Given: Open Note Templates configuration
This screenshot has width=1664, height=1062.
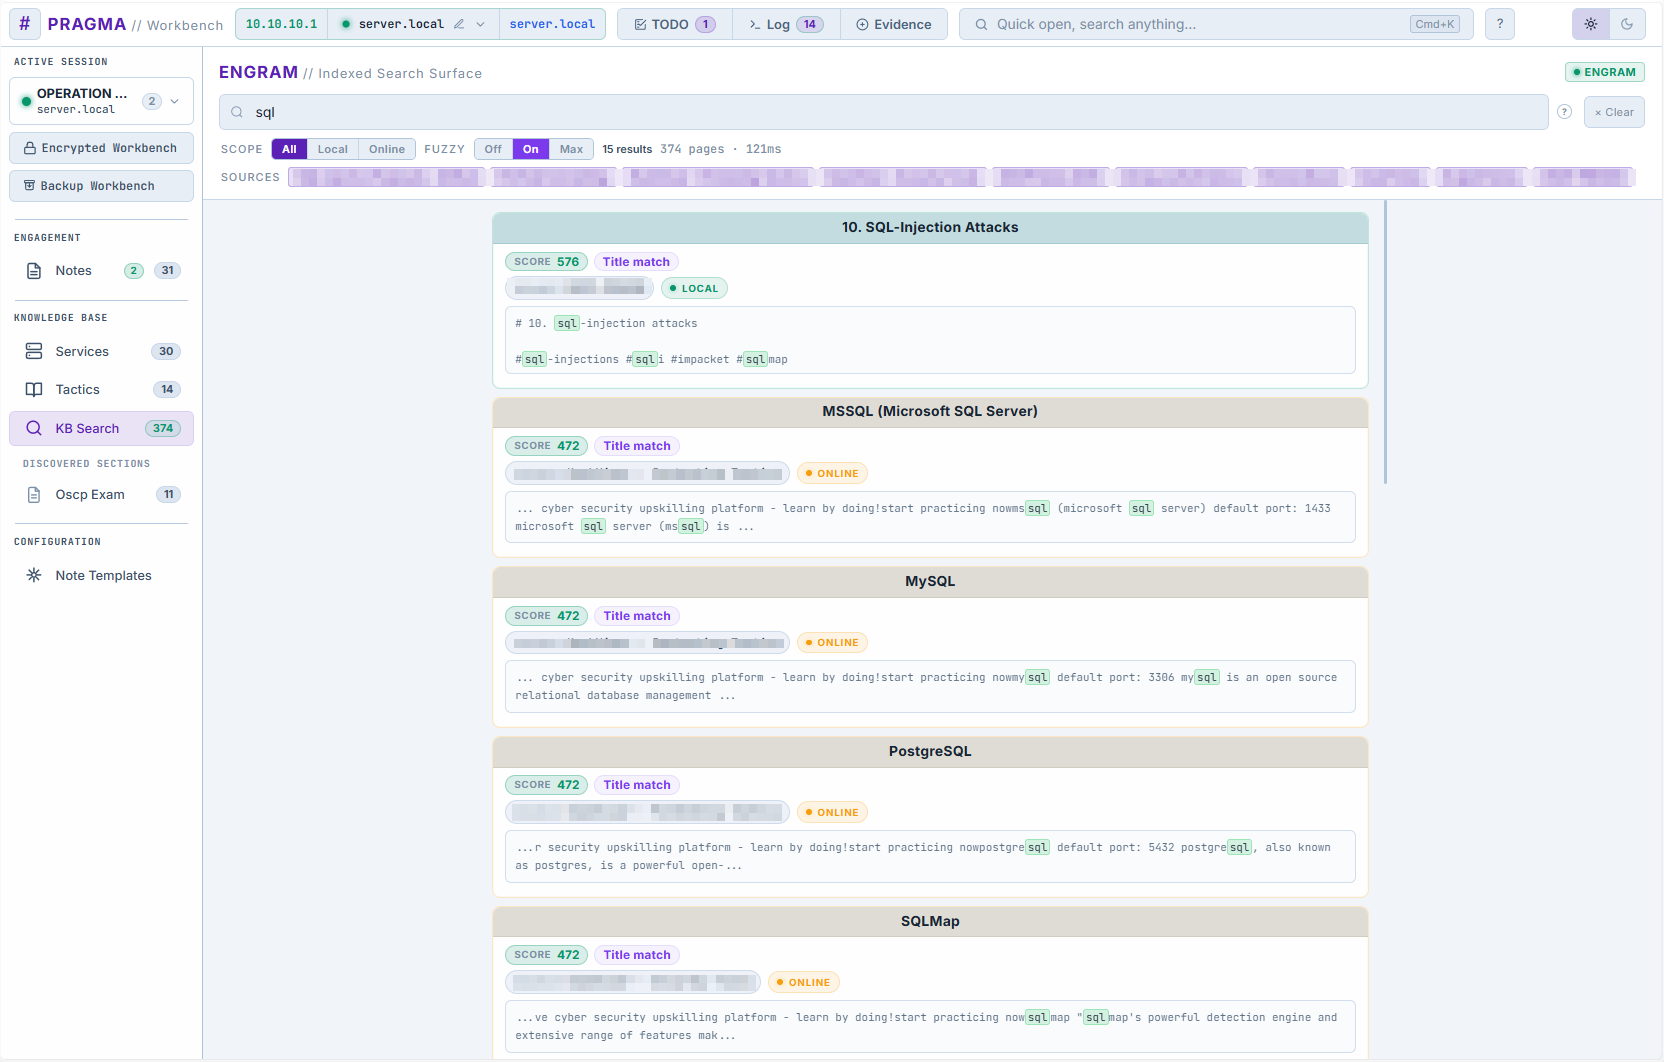Looking at the screenshot, I should pos(102,575).
